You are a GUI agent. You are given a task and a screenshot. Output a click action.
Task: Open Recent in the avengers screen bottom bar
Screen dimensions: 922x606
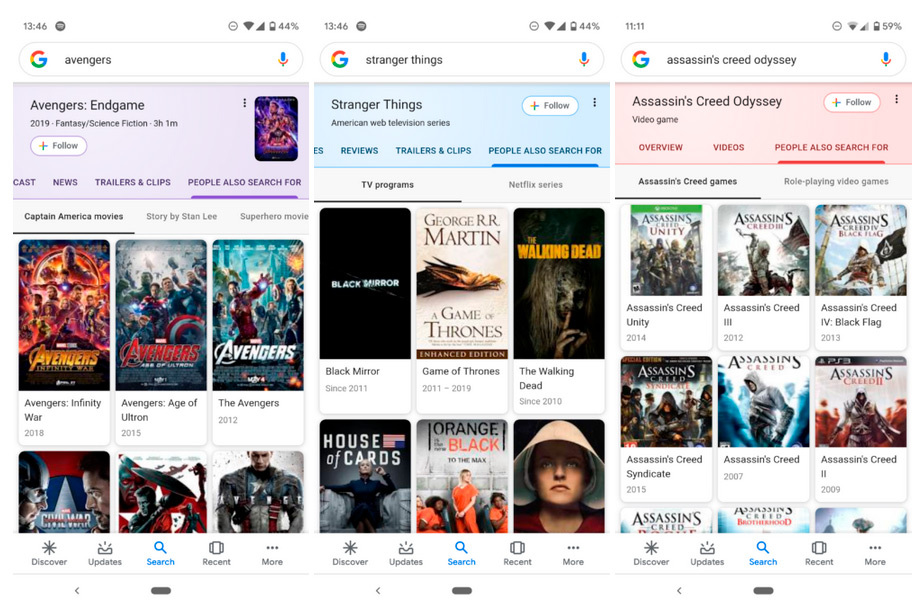(216, 554)
